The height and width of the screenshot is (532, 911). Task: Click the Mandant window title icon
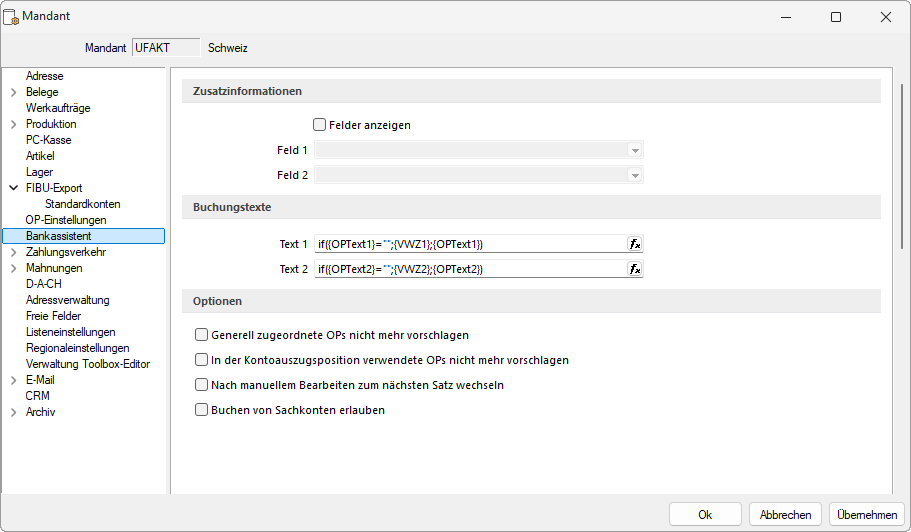point(12,17)
